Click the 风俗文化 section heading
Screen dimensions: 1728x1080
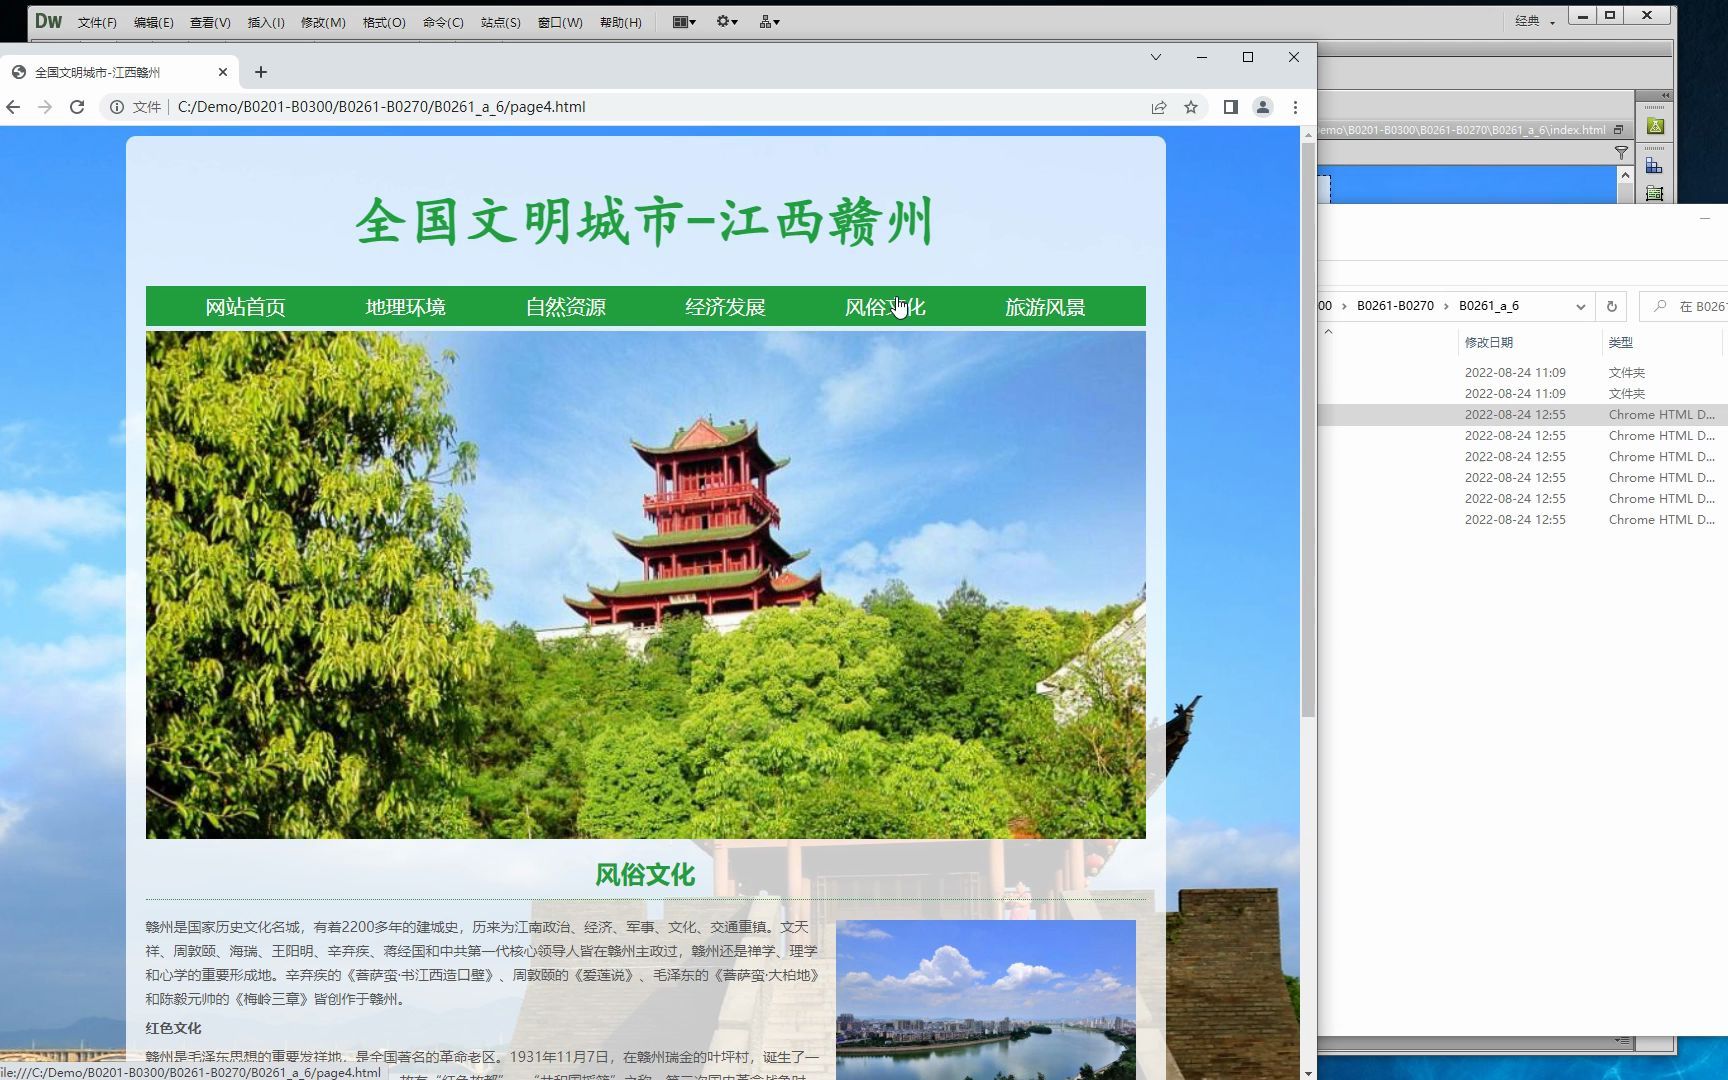pos(645,875)
